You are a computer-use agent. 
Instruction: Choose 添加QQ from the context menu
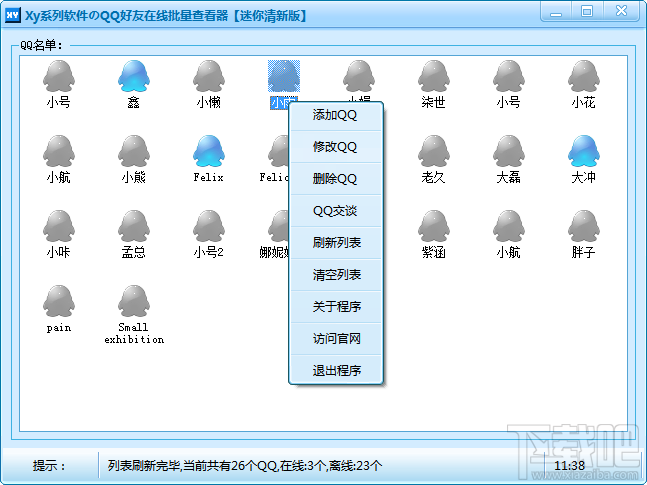[x=336, y=115]
